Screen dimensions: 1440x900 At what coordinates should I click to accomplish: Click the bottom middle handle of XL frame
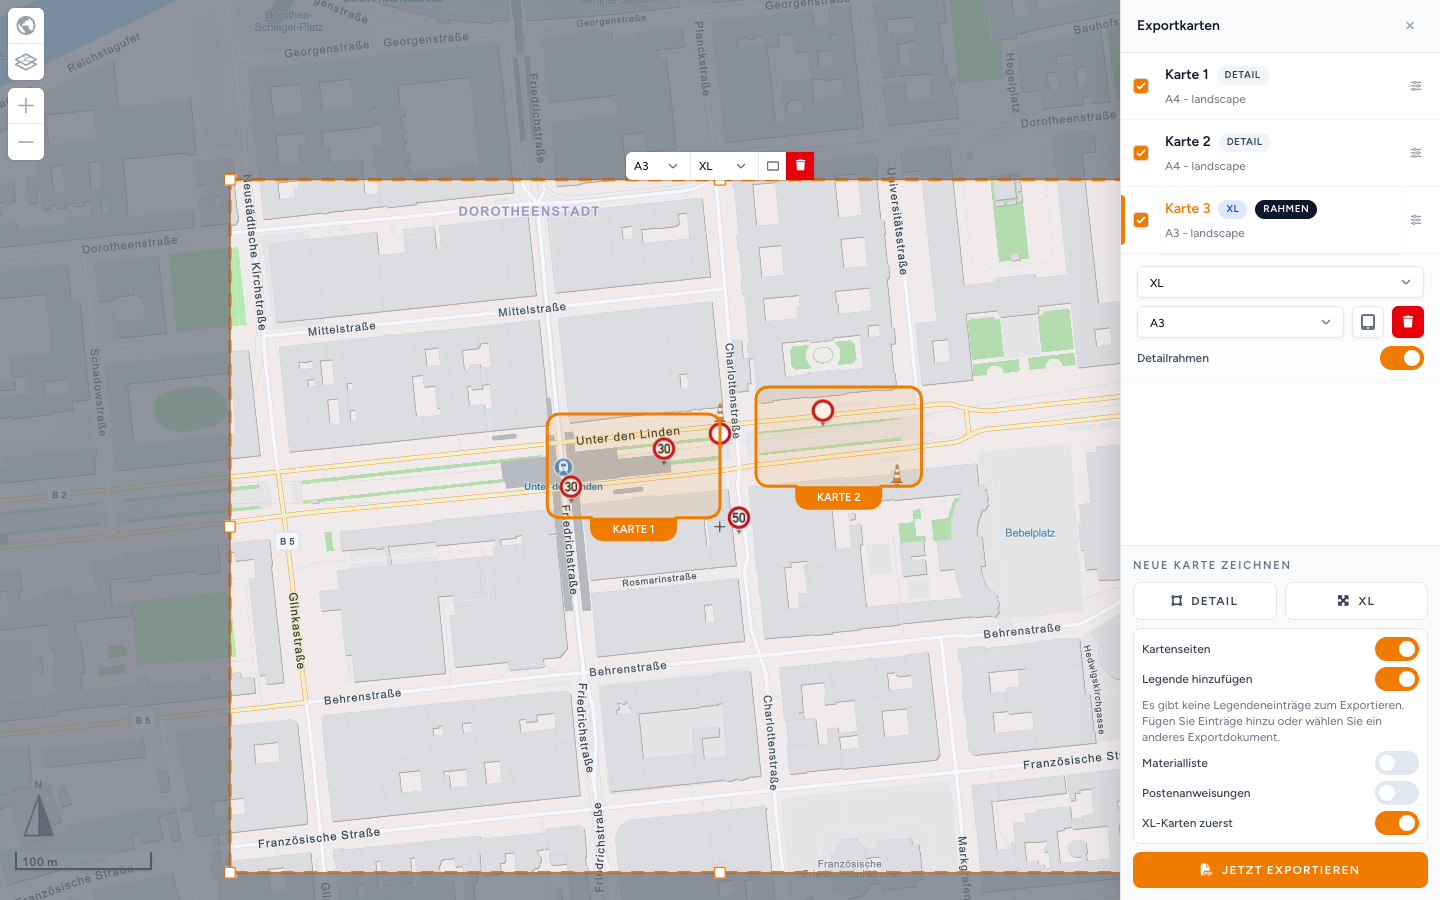[720, 873]
